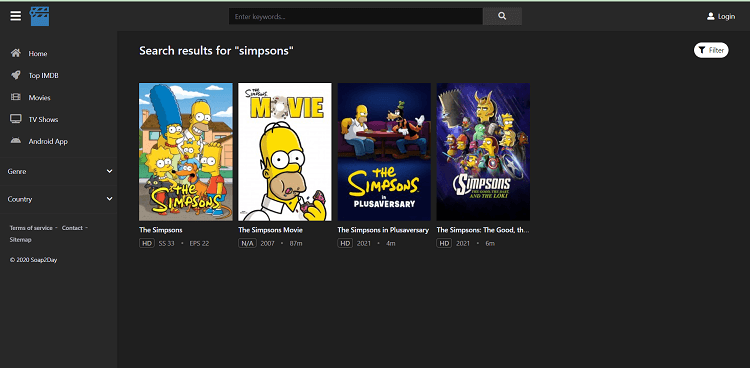Expand the Genre dropdown
The width and height of the screenshot is (750, 368).
click(58, 171)
